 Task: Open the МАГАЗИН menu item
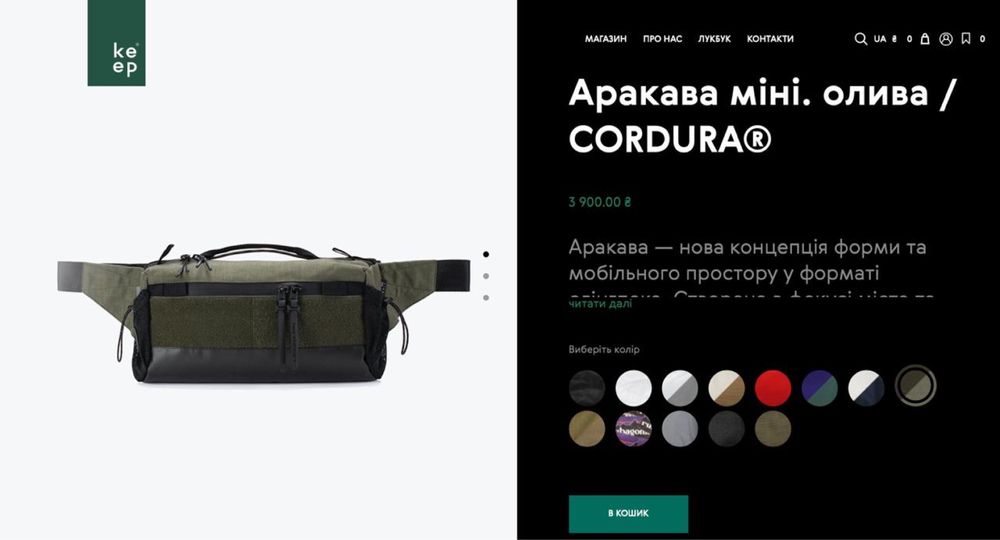606,39
